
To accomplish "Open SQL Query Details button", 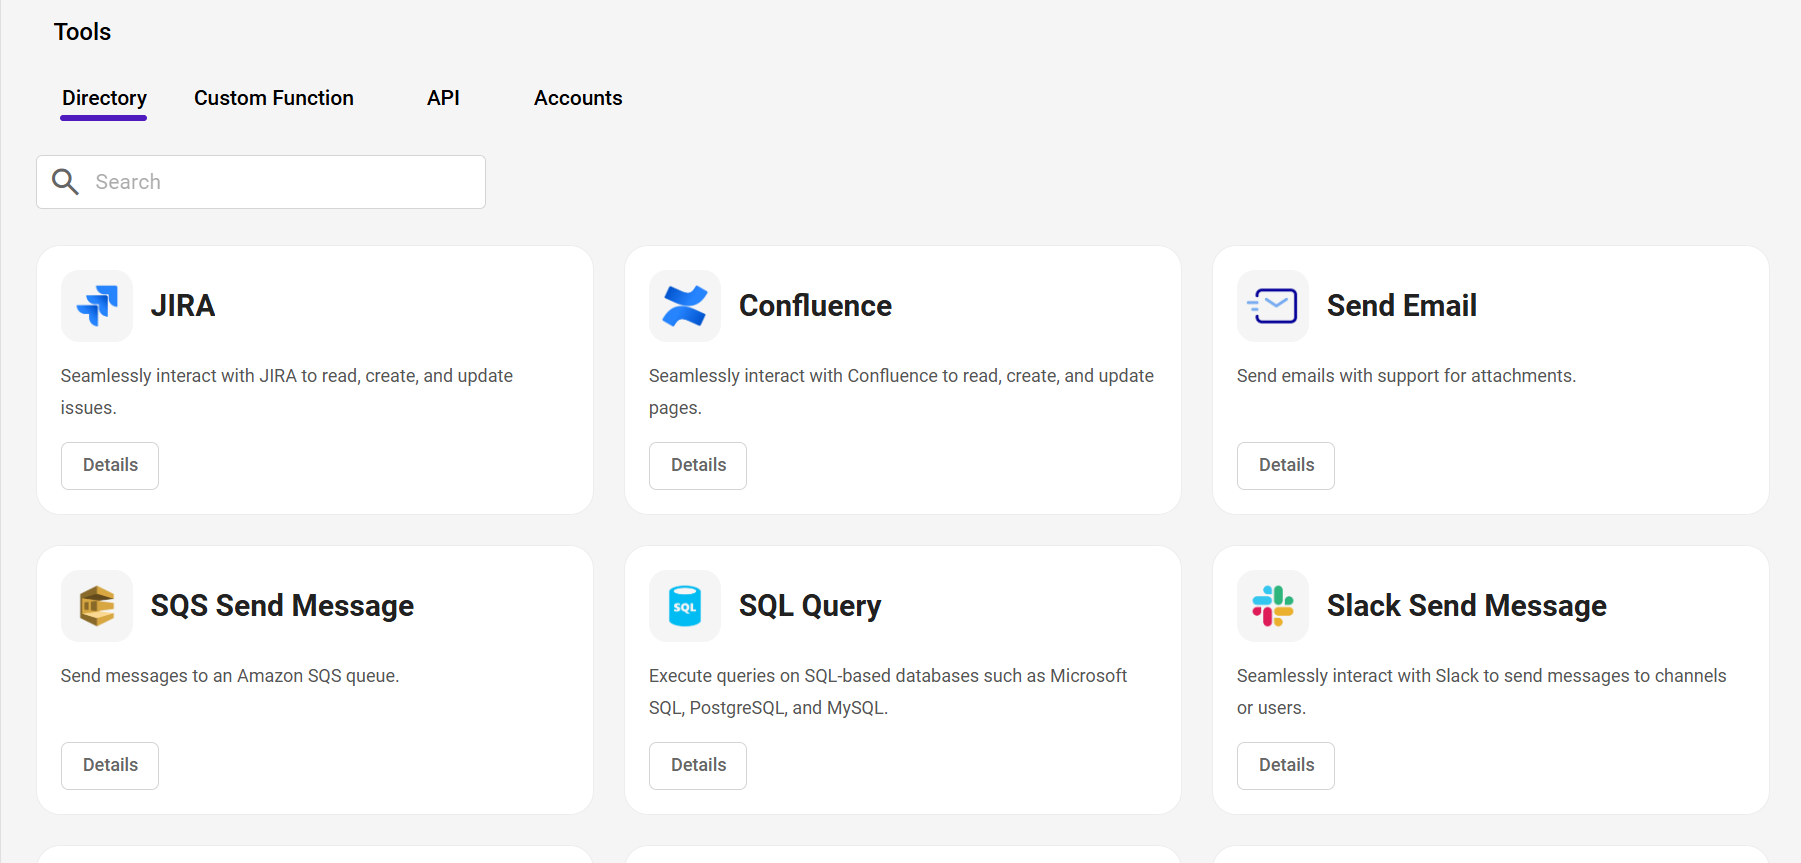I will [x=698, y=766].
